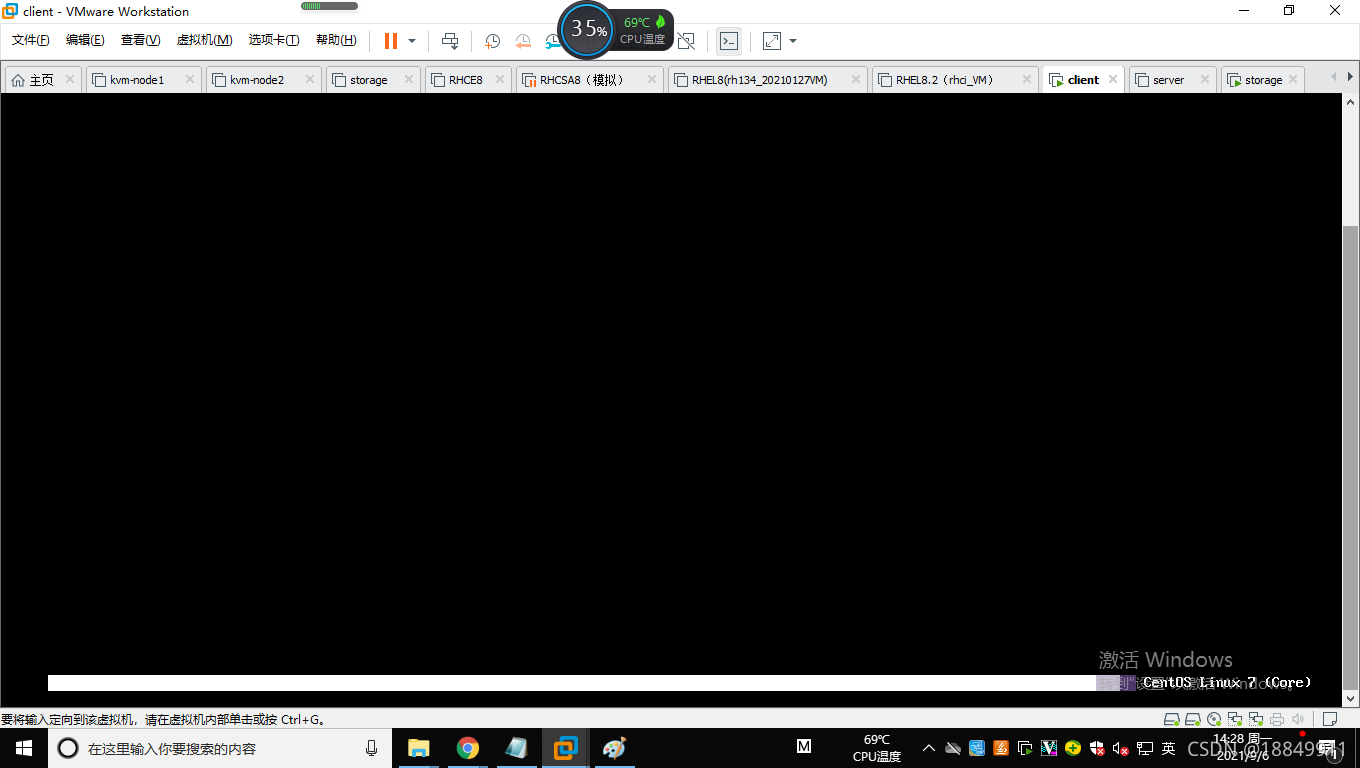Close the RHCSA8（模拟）tab
The height and width of the screenshot is (768, 1360).
tap(652, 80)
